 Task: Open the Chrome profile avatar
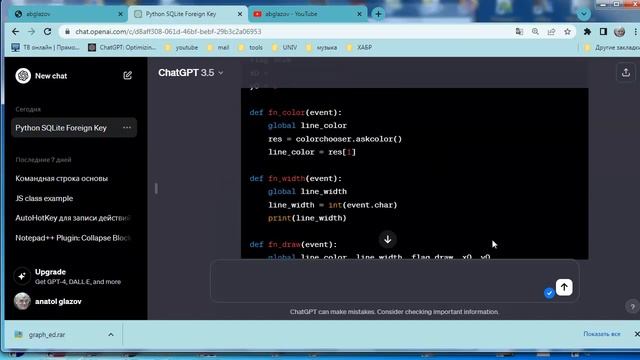620,31
